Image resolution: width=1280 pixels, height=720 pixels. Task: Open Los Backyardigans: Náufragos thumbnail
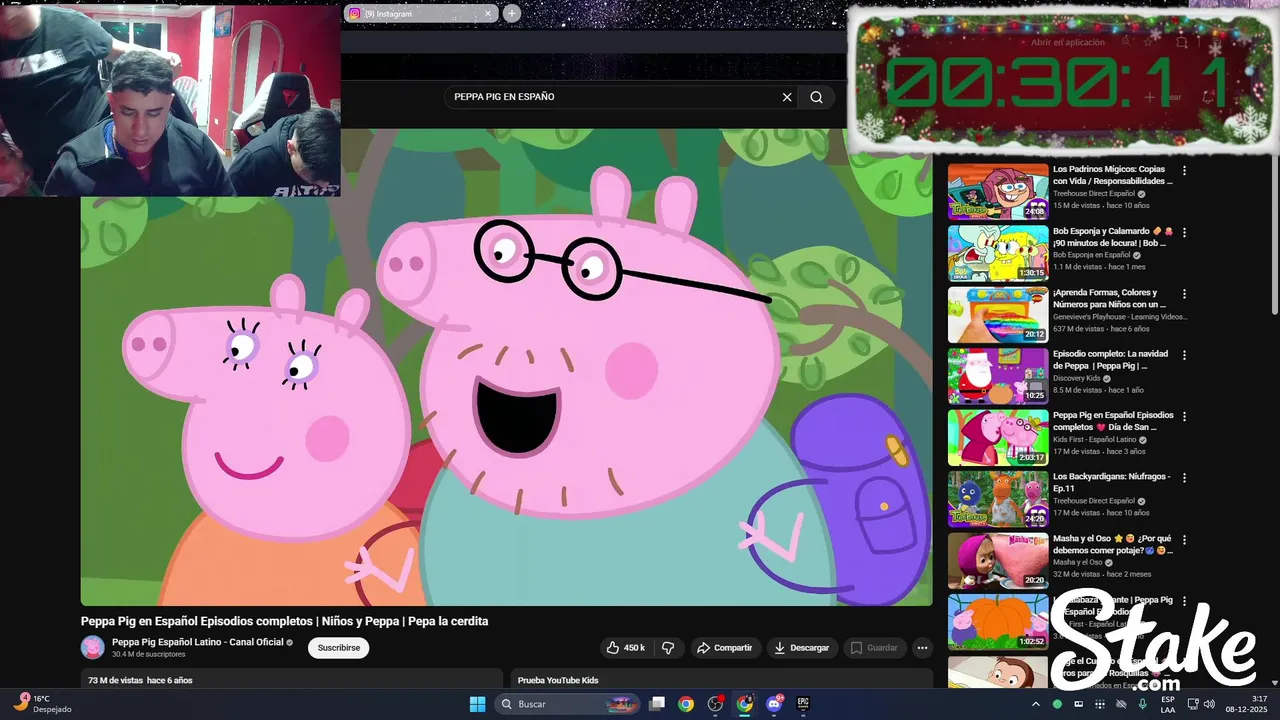point(998,499)
